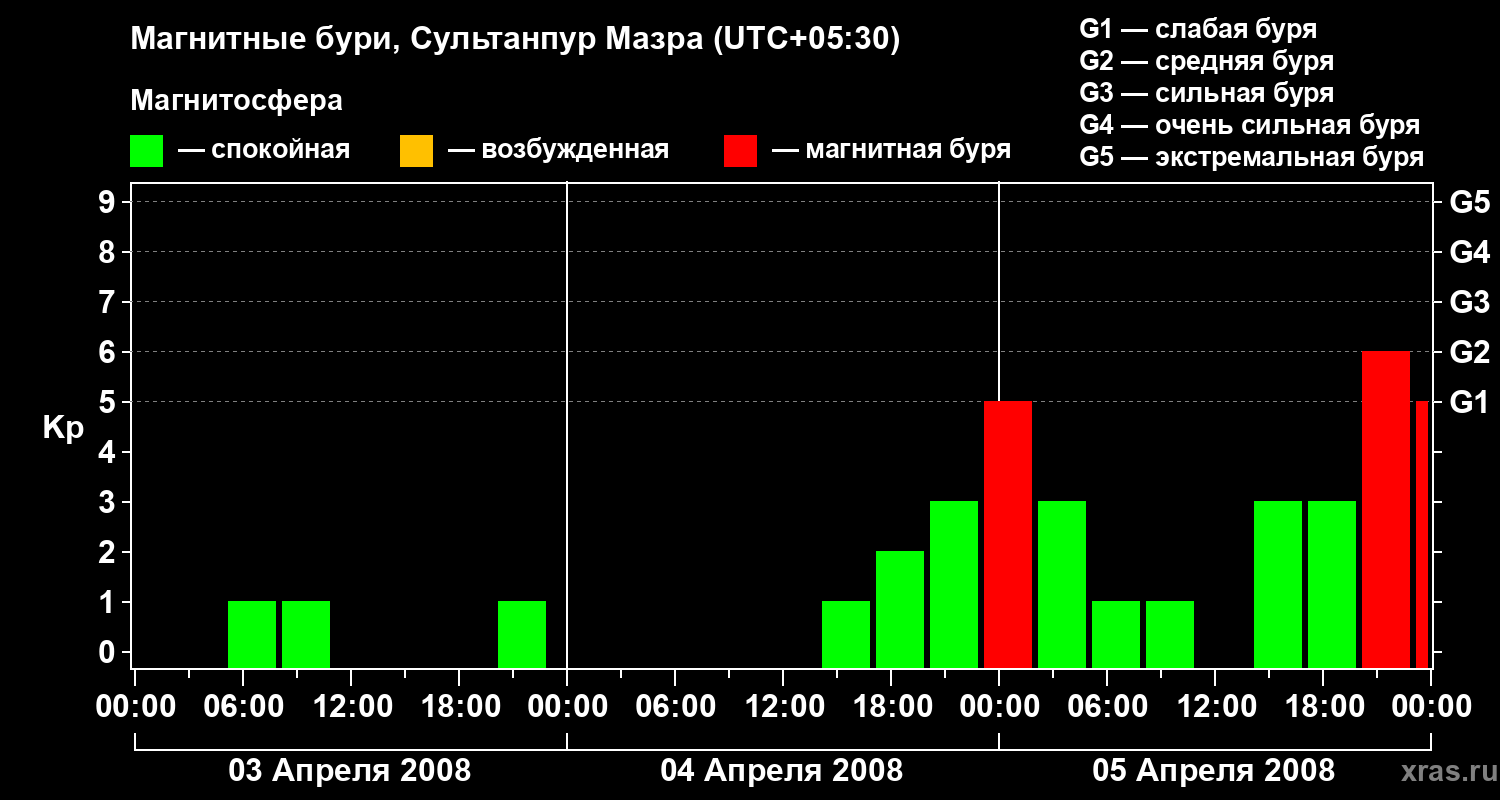The image size is (1500, 800).
Task: Click the right-axis G3 label
Action: (1470, 303)
